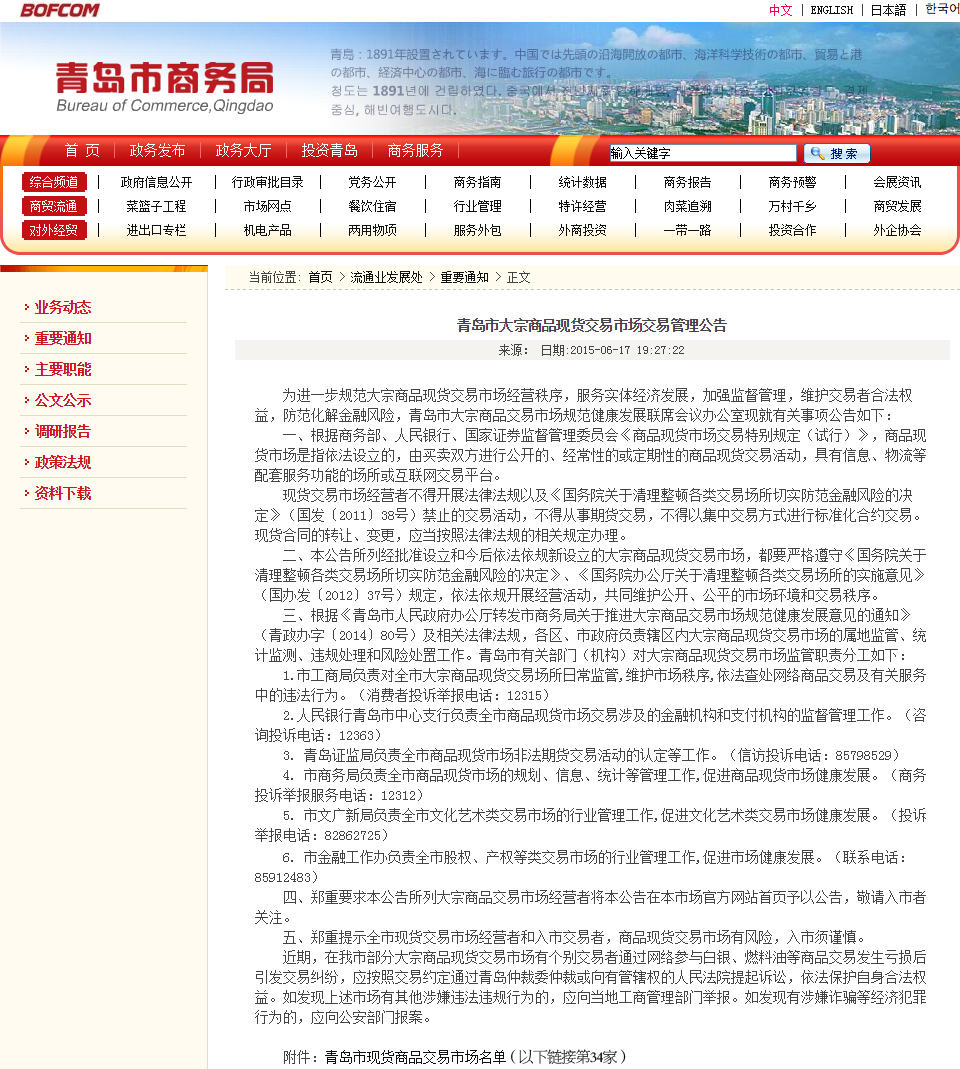Open 机电产品 link

tap(267, 230)
